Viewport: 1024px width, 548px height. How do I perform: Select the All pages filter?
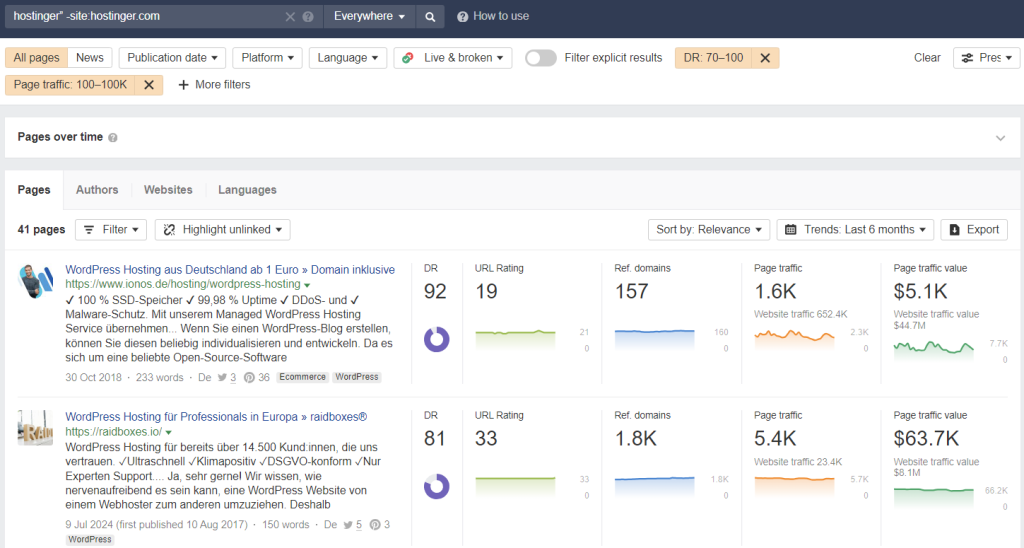coord(37,57)
